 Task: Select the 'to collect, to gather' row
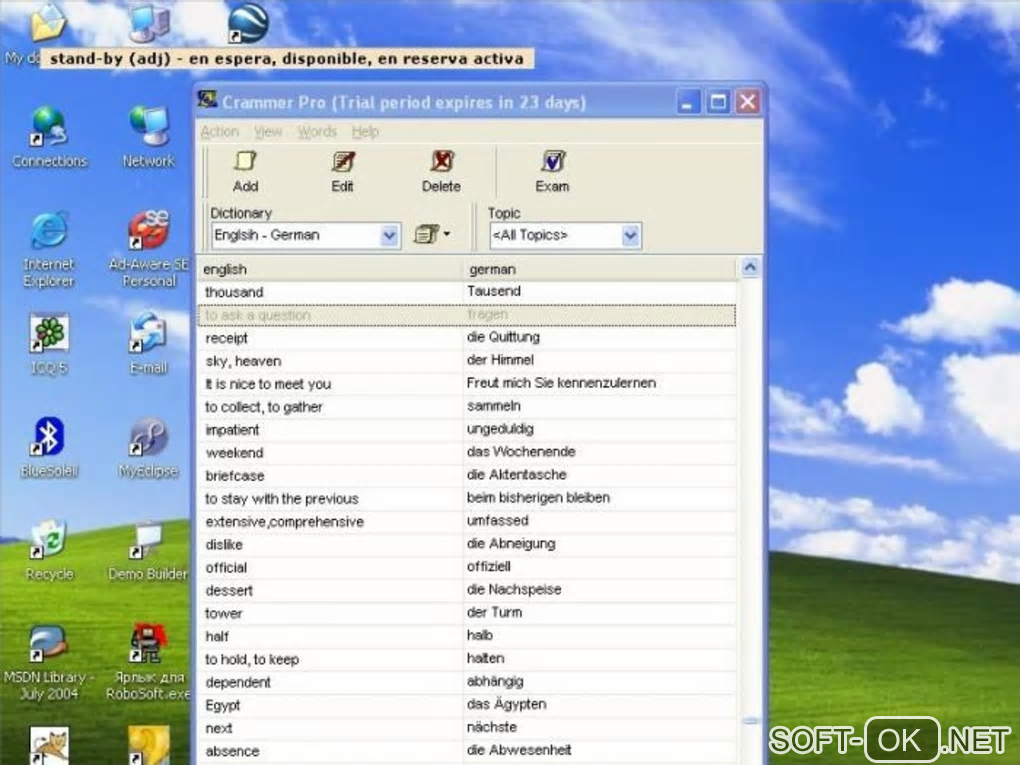(467, 407)
